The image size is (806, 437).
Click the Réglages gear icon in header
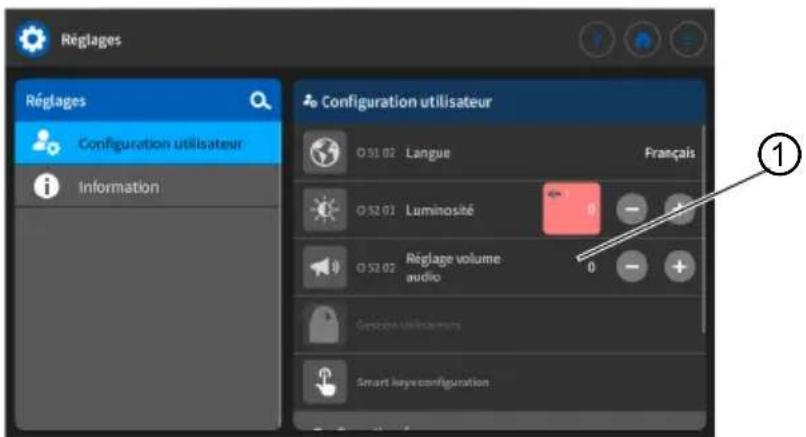(x=32, y=40)
